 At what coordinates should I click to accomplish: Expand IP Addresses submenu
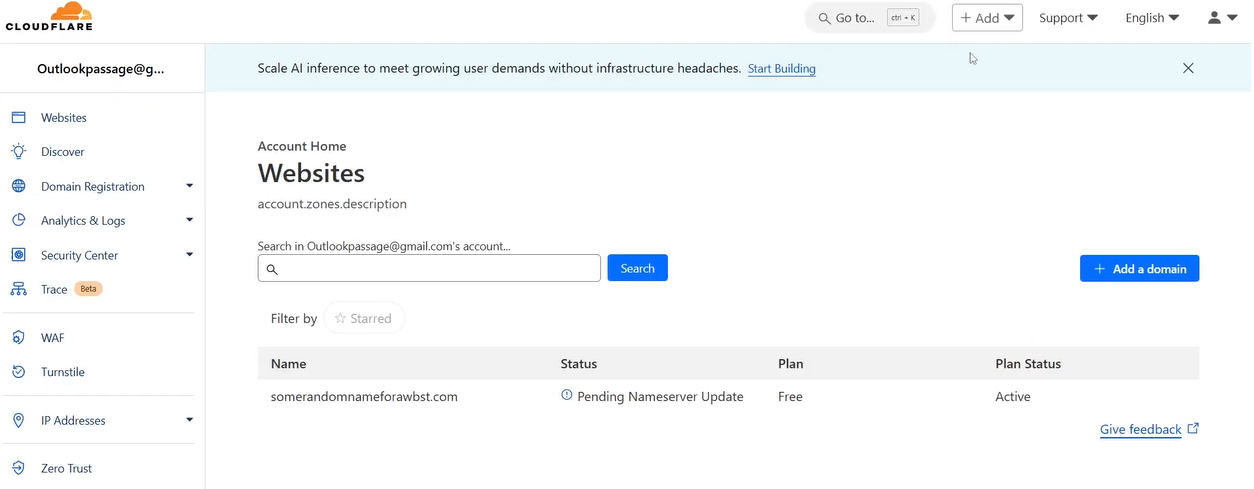click(x=189, y=420)
